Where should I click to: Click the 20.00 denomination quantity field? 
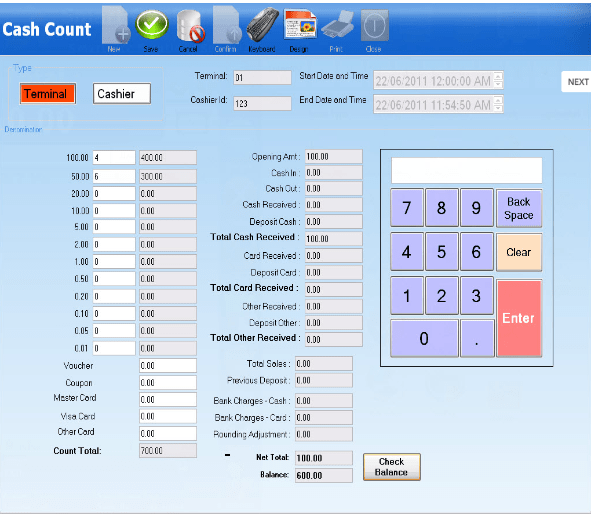[x=114, y=194]
